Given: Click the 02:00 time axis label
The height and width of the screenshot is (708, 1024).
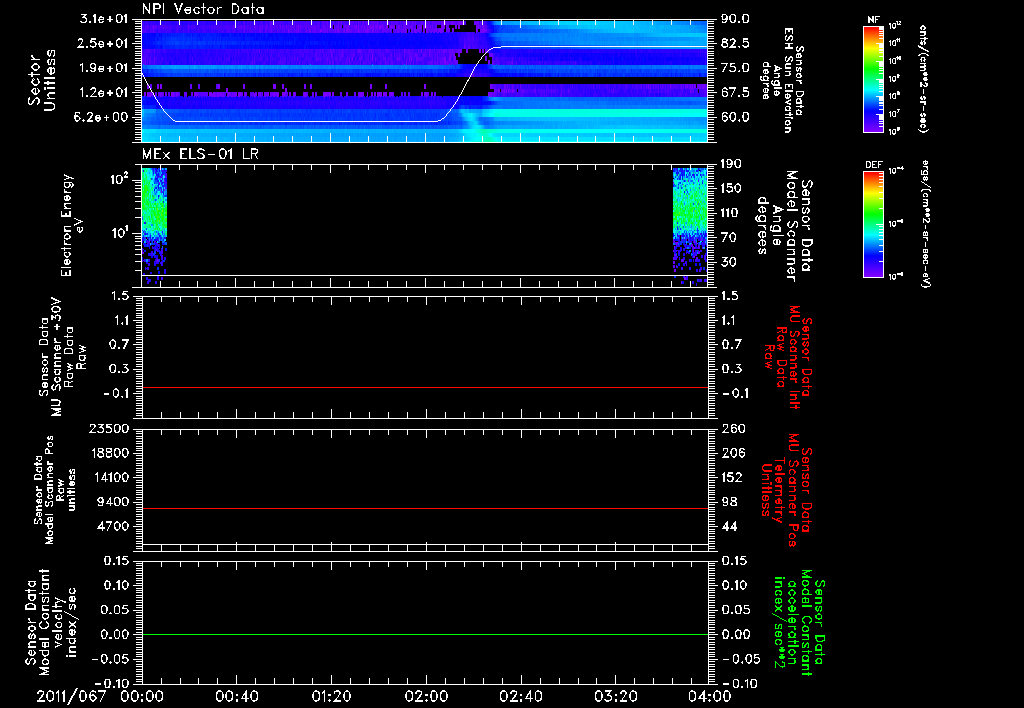Looking at the screenshot, I should click(x=426, y=696).
